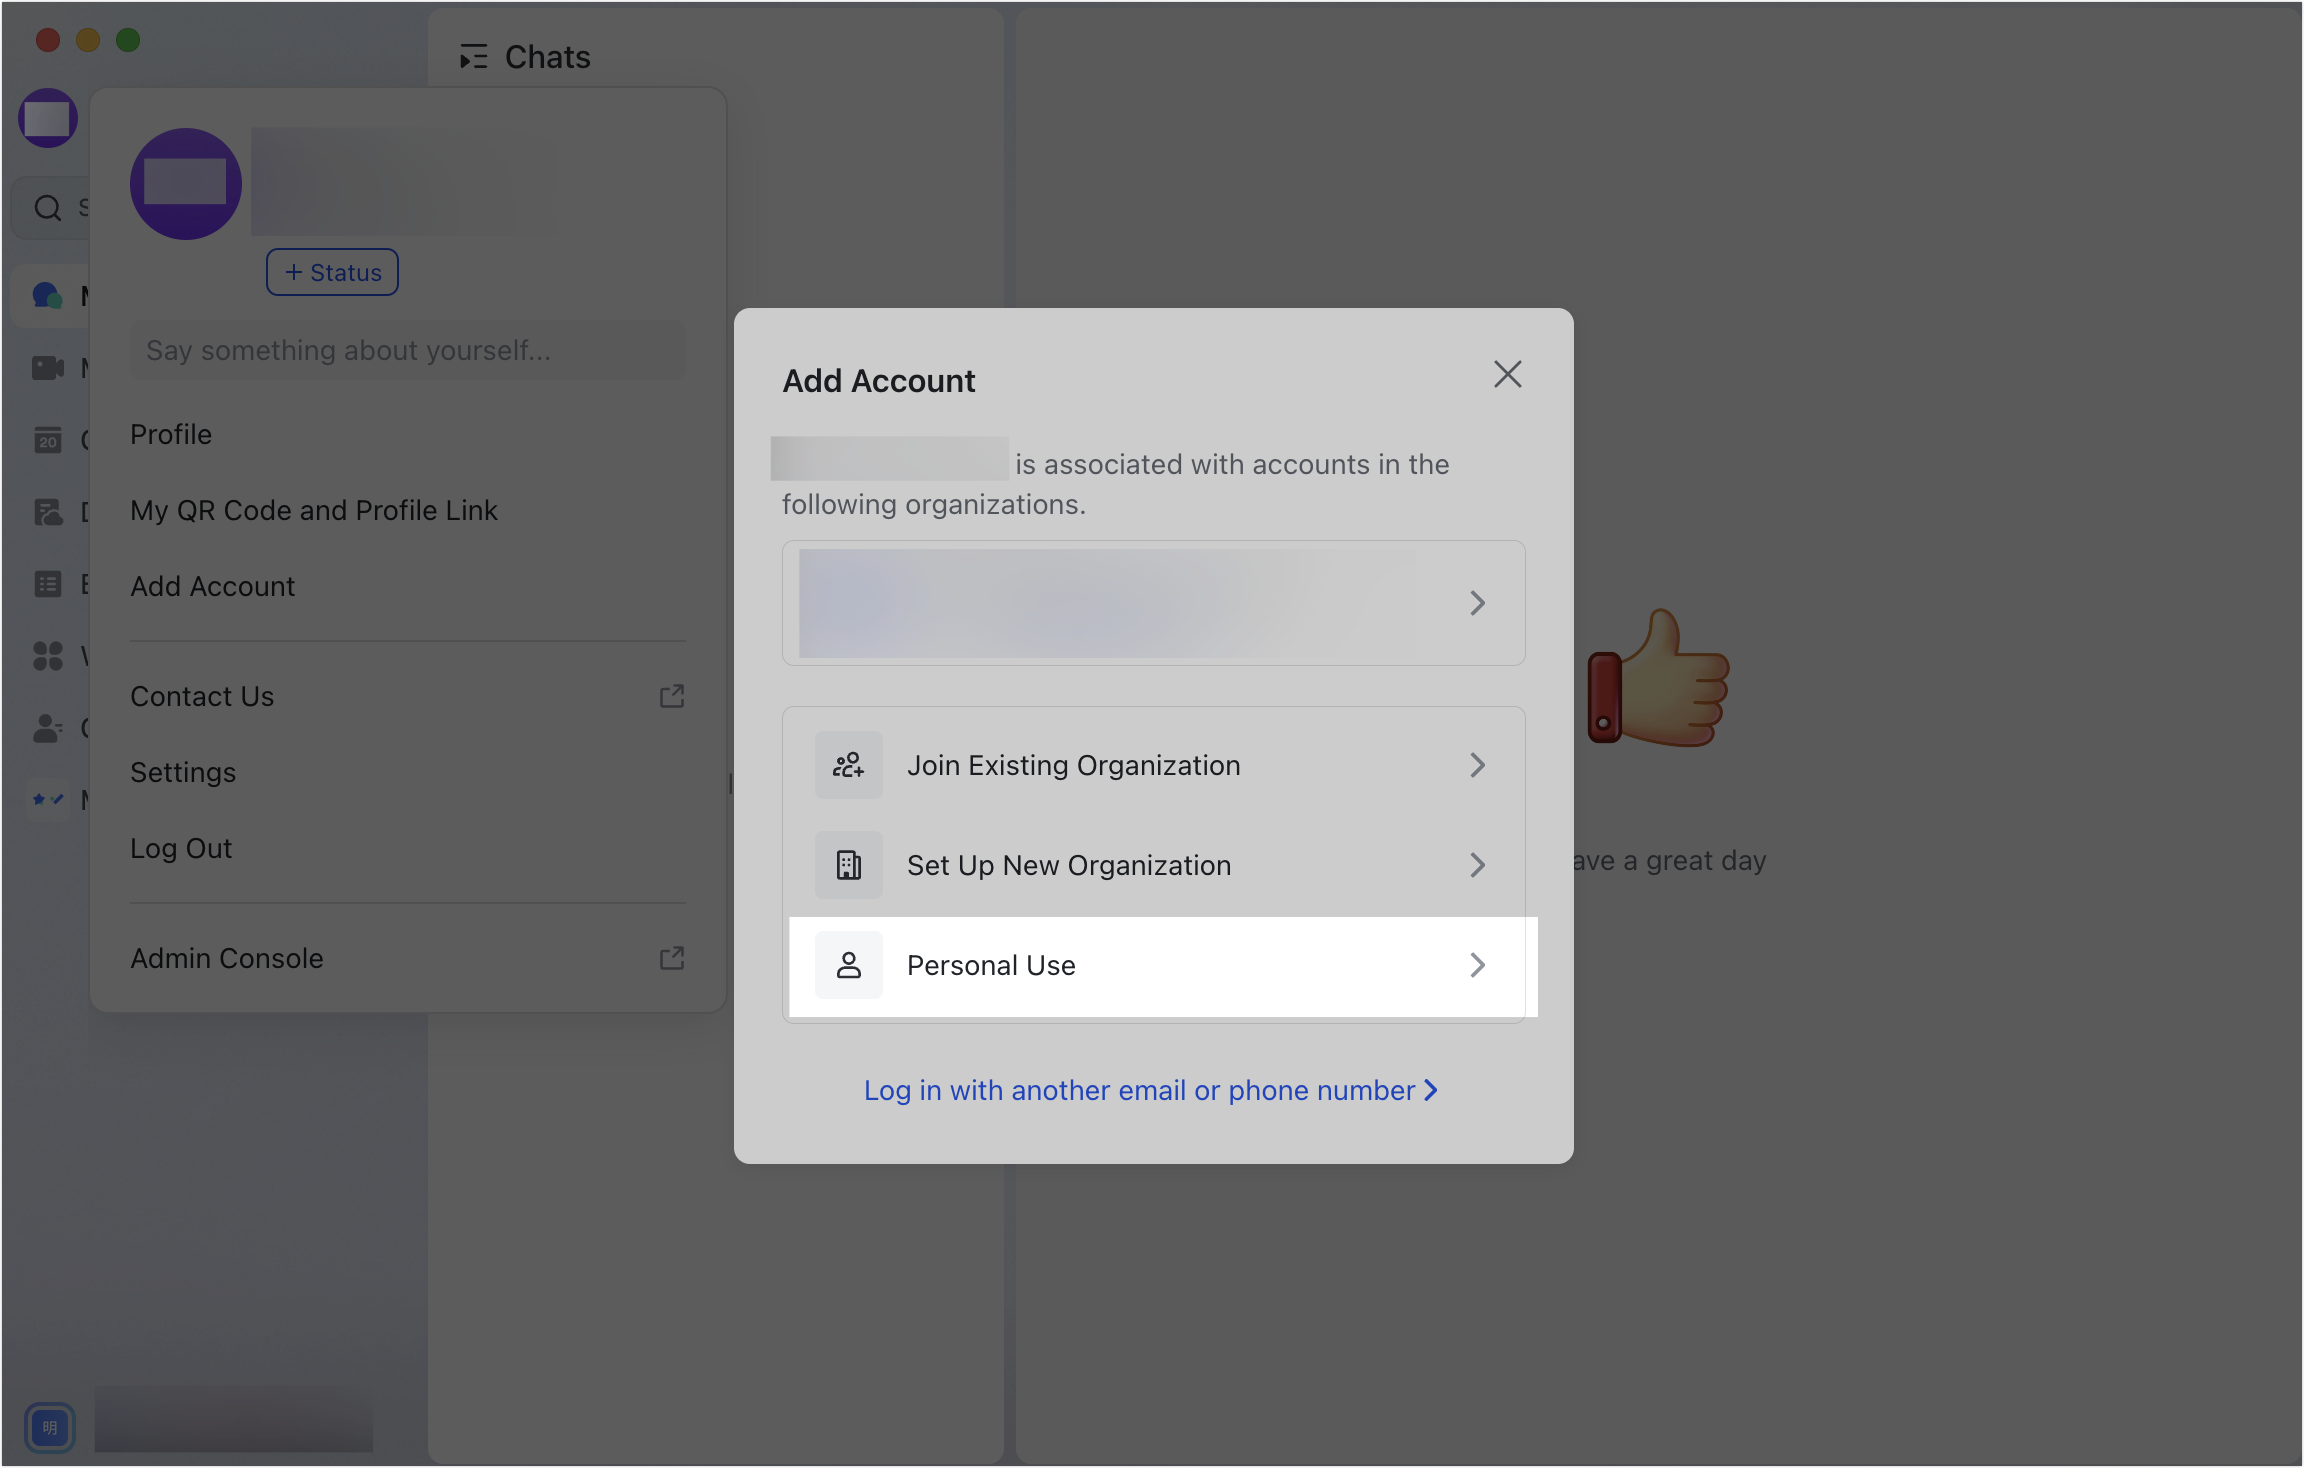Open My QR Code and Profile Link
The width and height of the screenshot is (2304, 1468).
tap(313, 510)
